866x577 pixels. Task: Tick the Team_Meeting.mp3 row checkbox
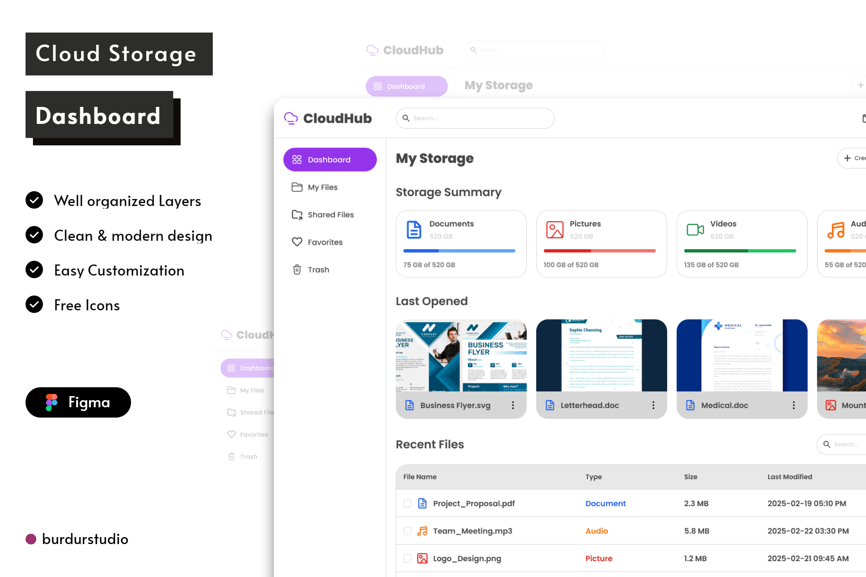407,531
